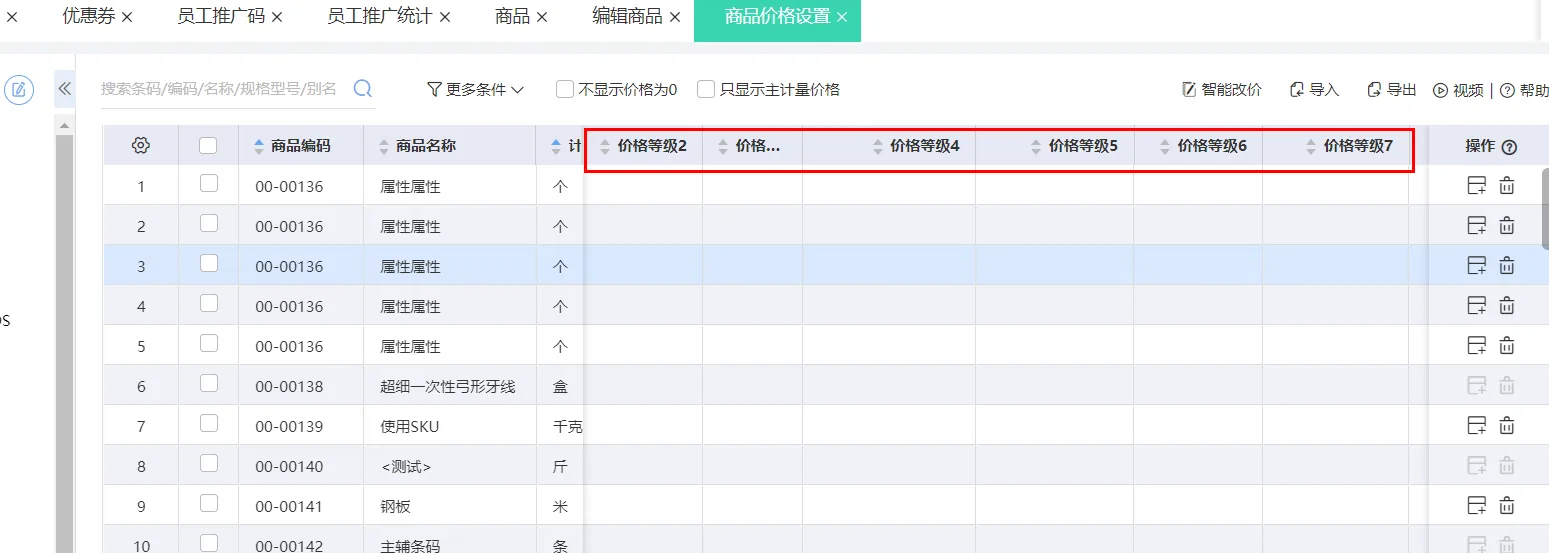This screenshot has height=553, width=1549.
Task: Click product code 00-00141
Action: click(289, 506)
